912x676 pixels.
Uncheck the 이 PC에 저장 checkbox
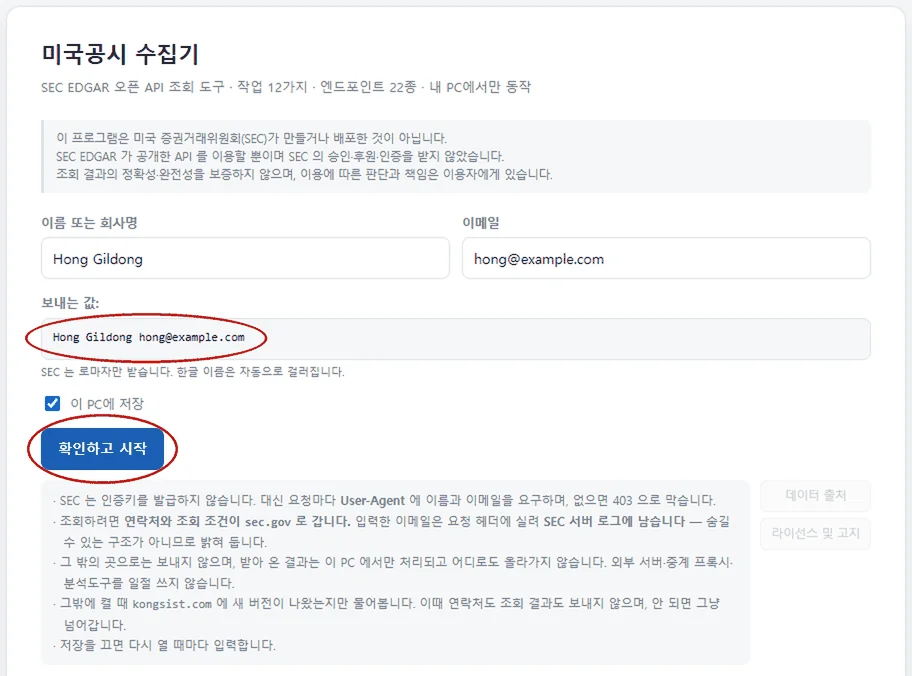coord(52,403)
